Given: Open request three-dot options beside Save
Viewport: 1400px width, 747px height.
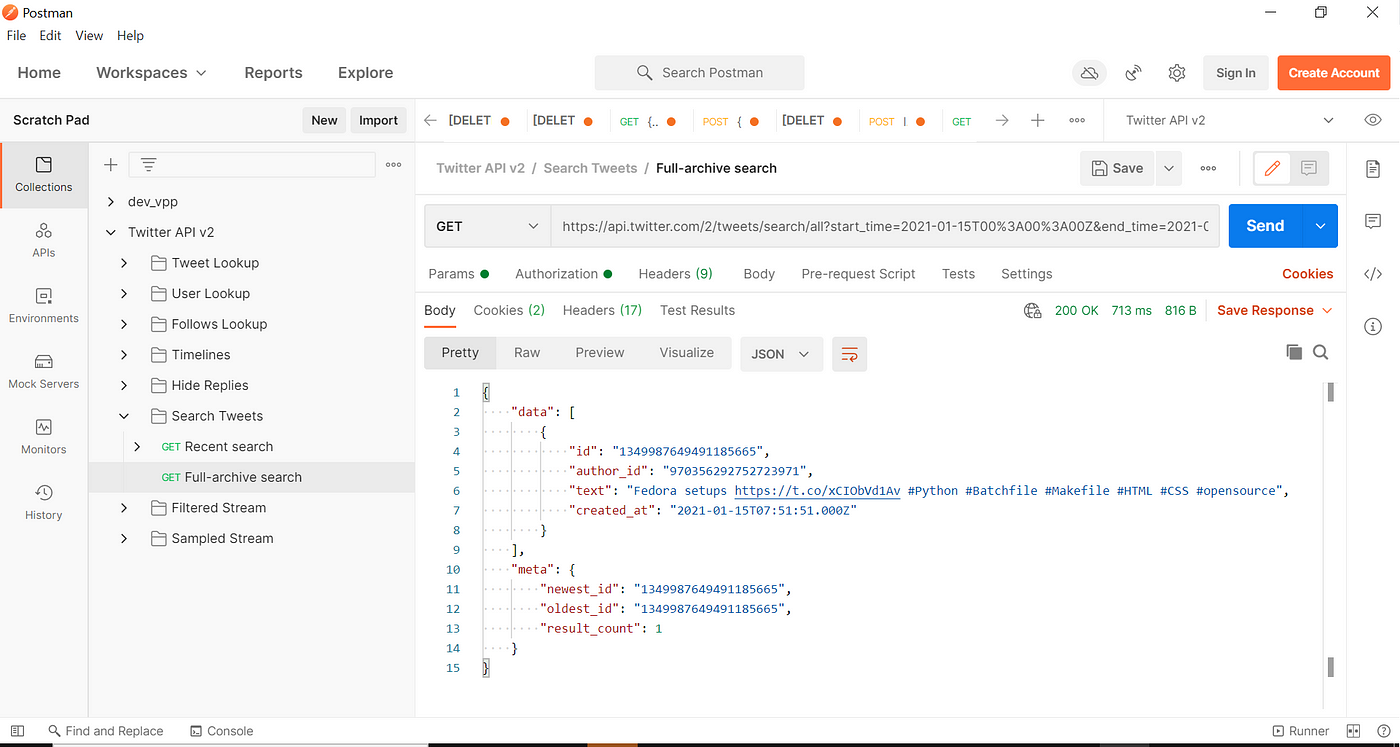Looking at the screenshot, I should tap(1208, 168).
